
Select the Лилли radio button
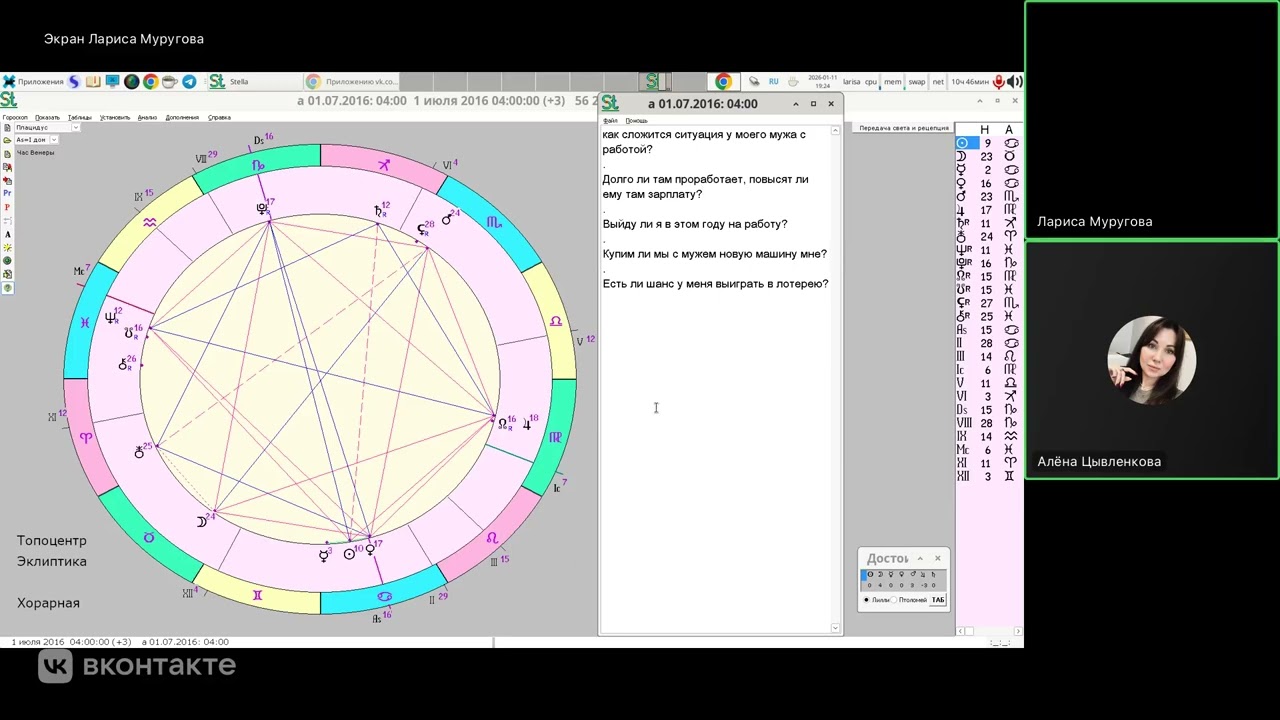tap(866, 600)
